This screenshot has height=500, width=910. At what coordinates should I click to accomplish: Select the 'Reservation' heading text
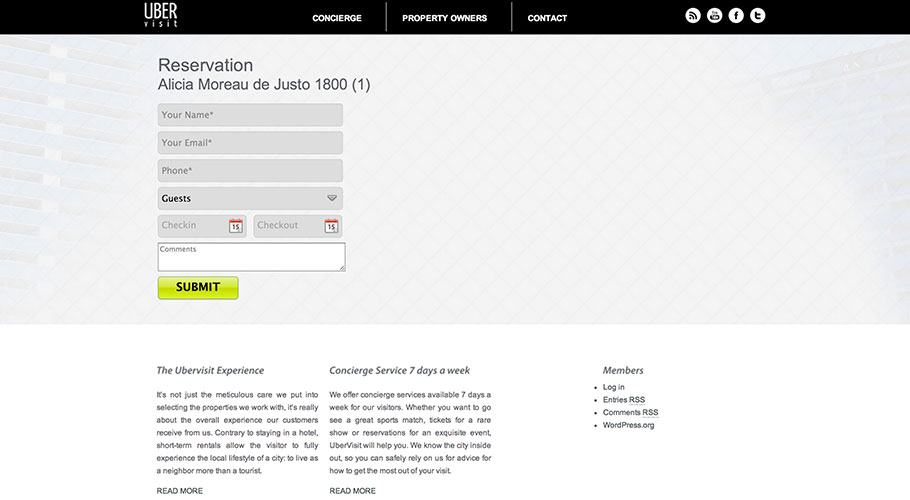click(x=205, y=65)
